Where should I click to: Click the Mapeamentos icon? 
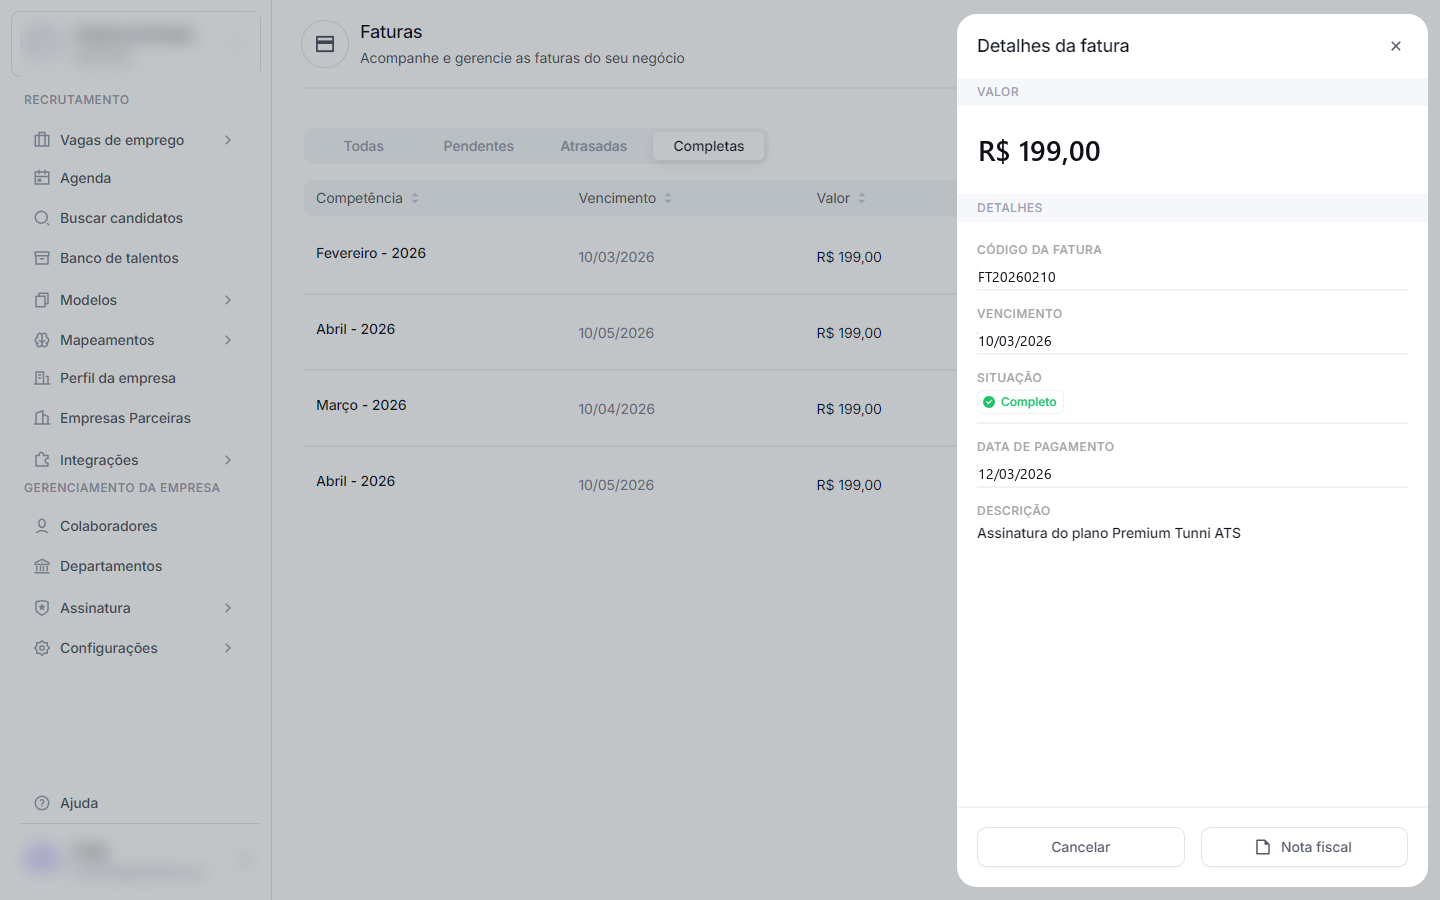(42, 340)
